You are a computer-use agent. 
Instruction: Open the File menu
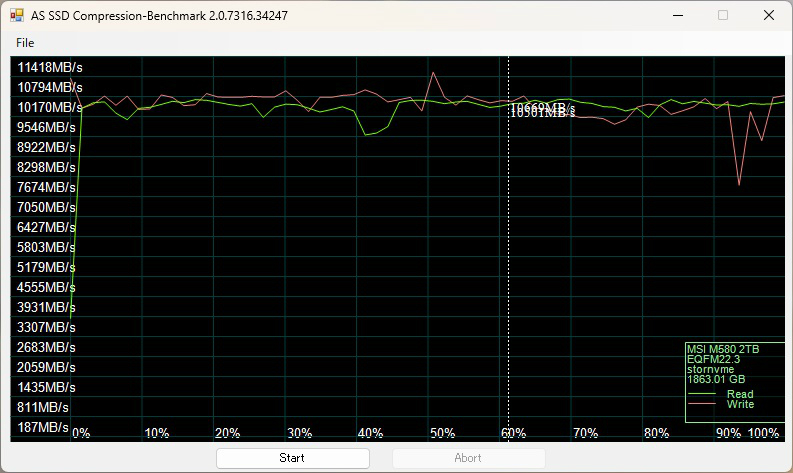(x=25, y=43)
